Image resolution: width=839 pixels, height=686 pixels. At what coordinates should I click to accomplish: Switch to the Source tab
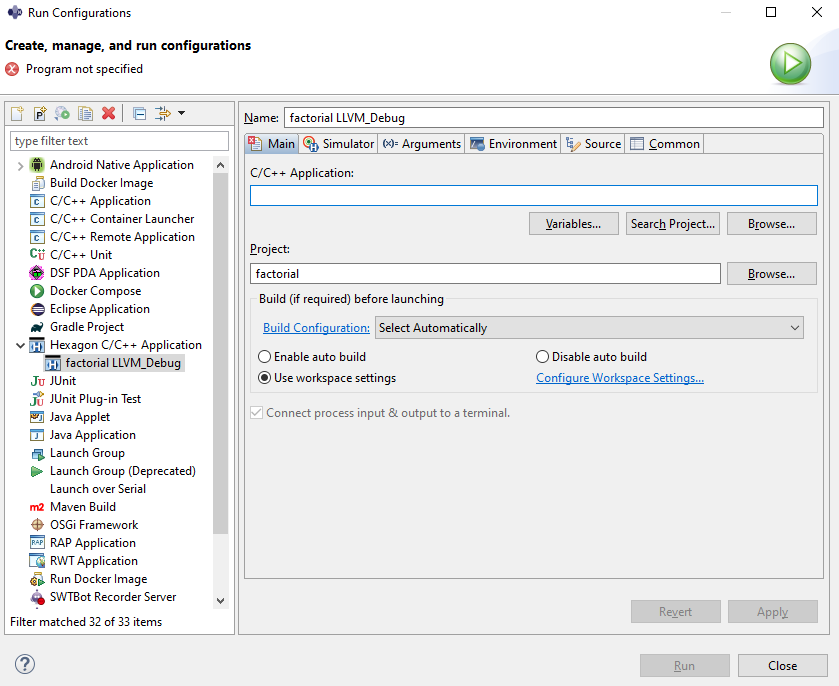pos(593,143)
